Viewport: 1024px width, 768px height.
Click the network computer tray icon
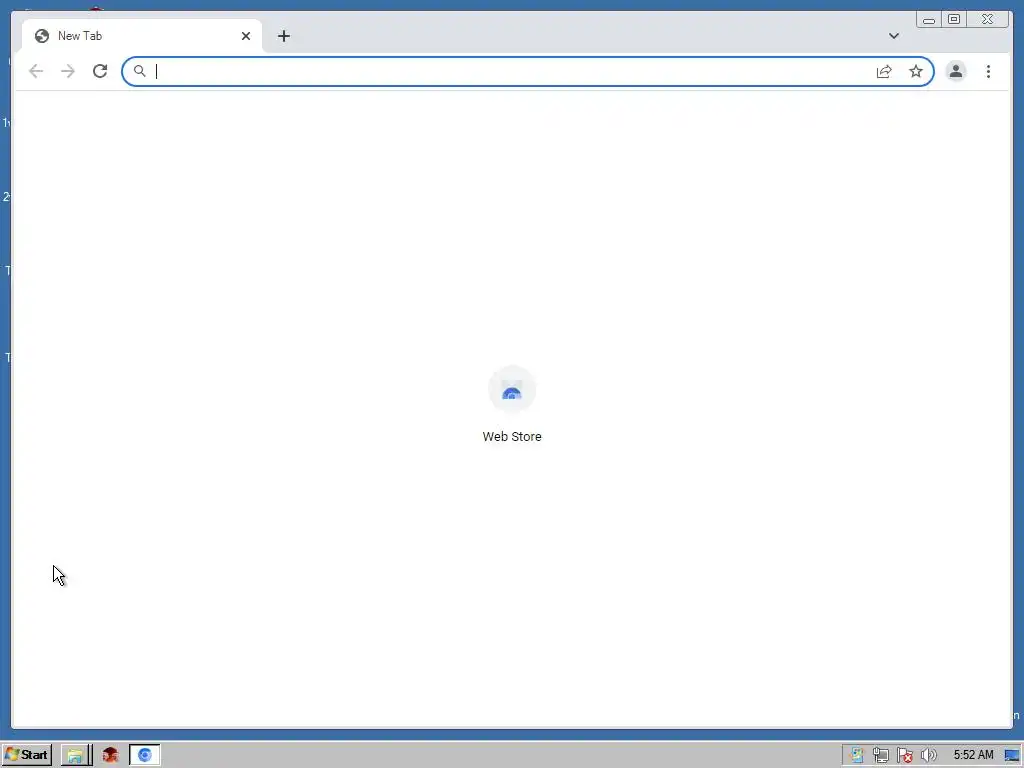pyautogui.click(x=880, y=756)
